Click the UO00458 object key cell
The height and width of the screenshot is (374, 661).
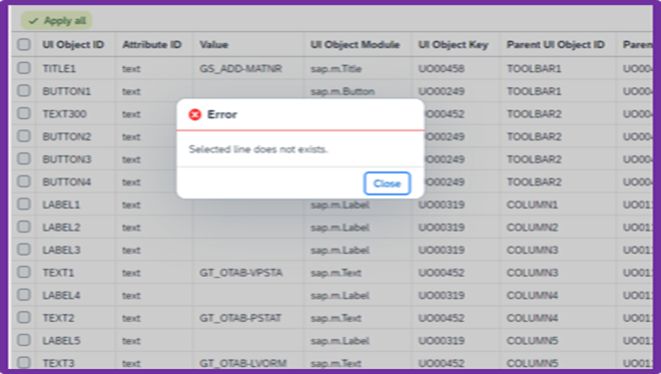441,69
